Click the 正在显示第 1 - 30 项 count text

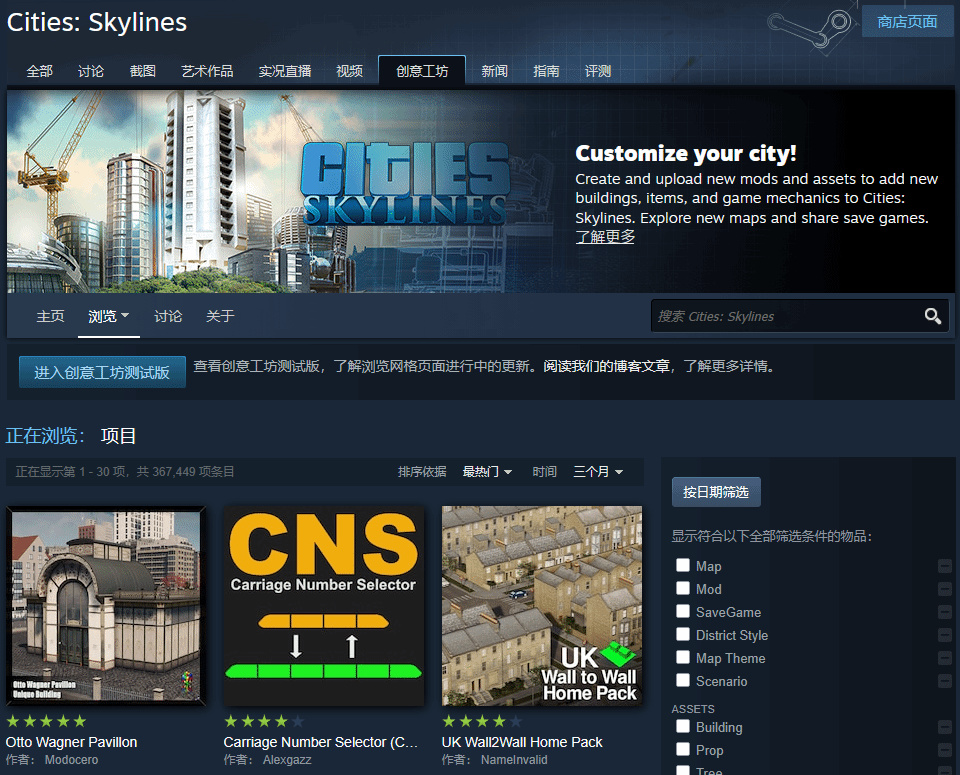point(125,471)
